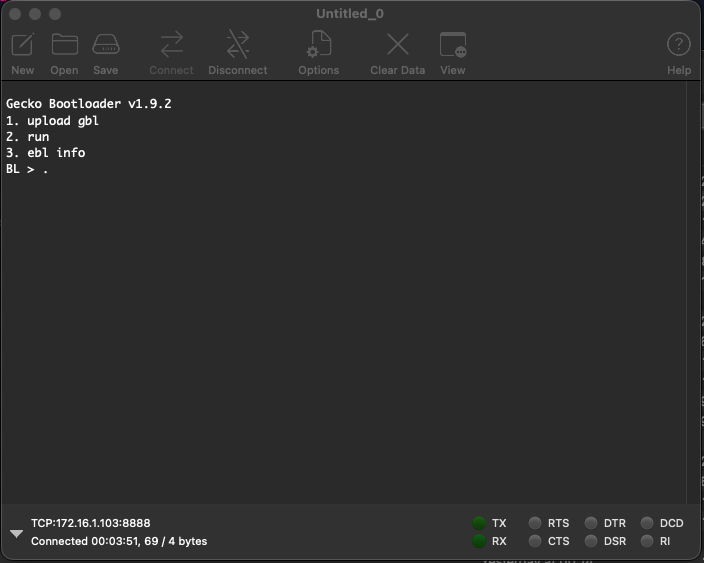Disconnect the current TCP session
This screenshot has width=704, height=563.
tap(238, 44)
